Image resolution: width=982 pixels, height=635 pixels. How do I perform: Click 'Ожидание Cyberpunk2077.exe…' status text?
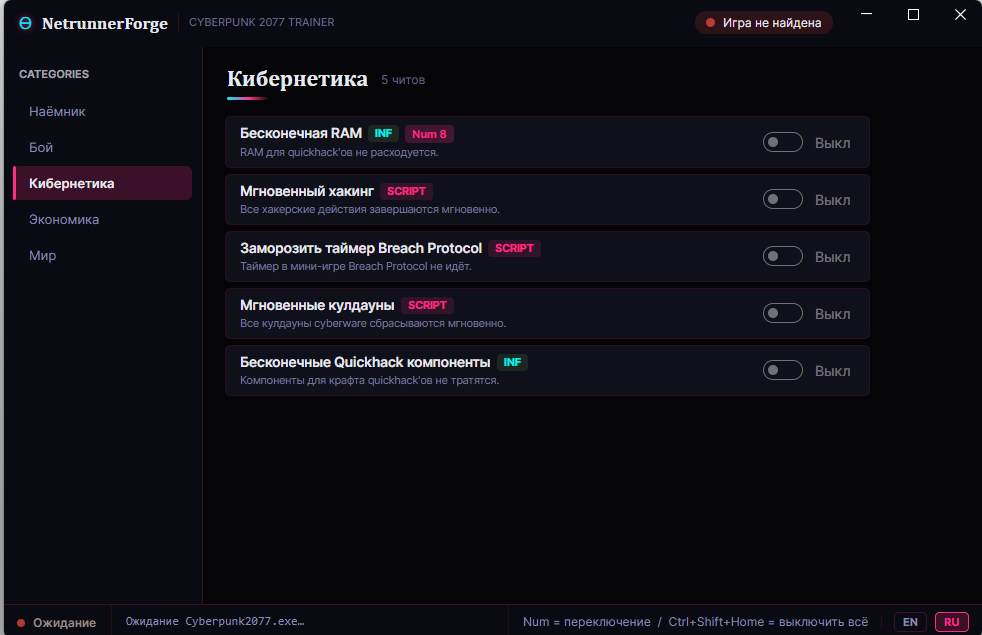click(x=215, y=621)
